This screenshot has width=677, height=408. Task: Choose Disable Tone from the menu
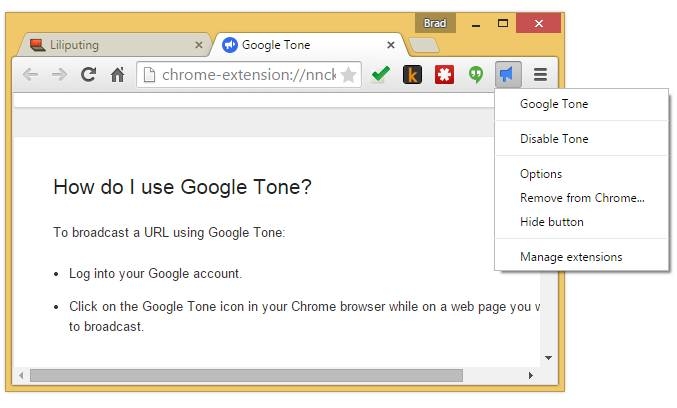[x=582, y=139]
